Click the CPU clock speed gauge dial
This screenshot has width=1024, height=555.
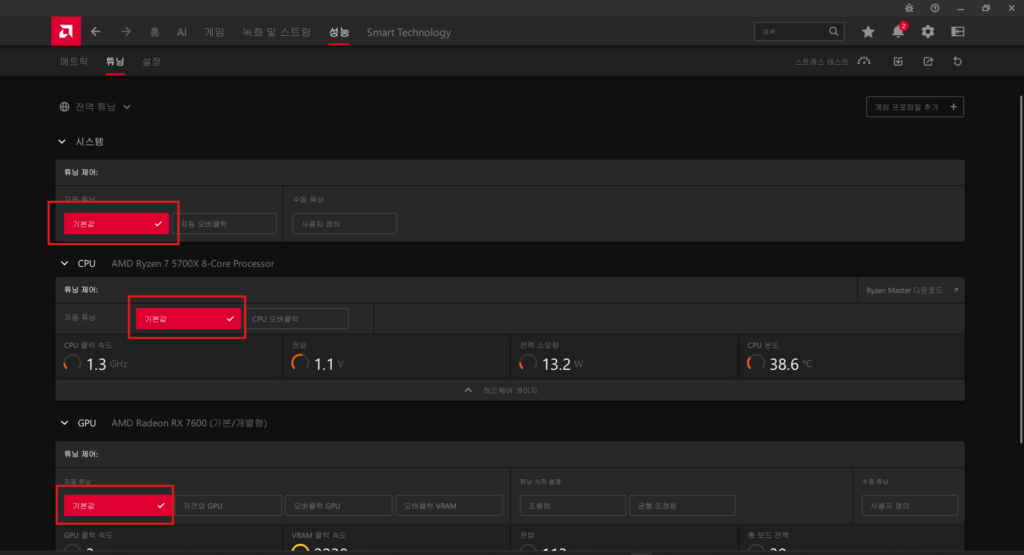click(72, 363)
